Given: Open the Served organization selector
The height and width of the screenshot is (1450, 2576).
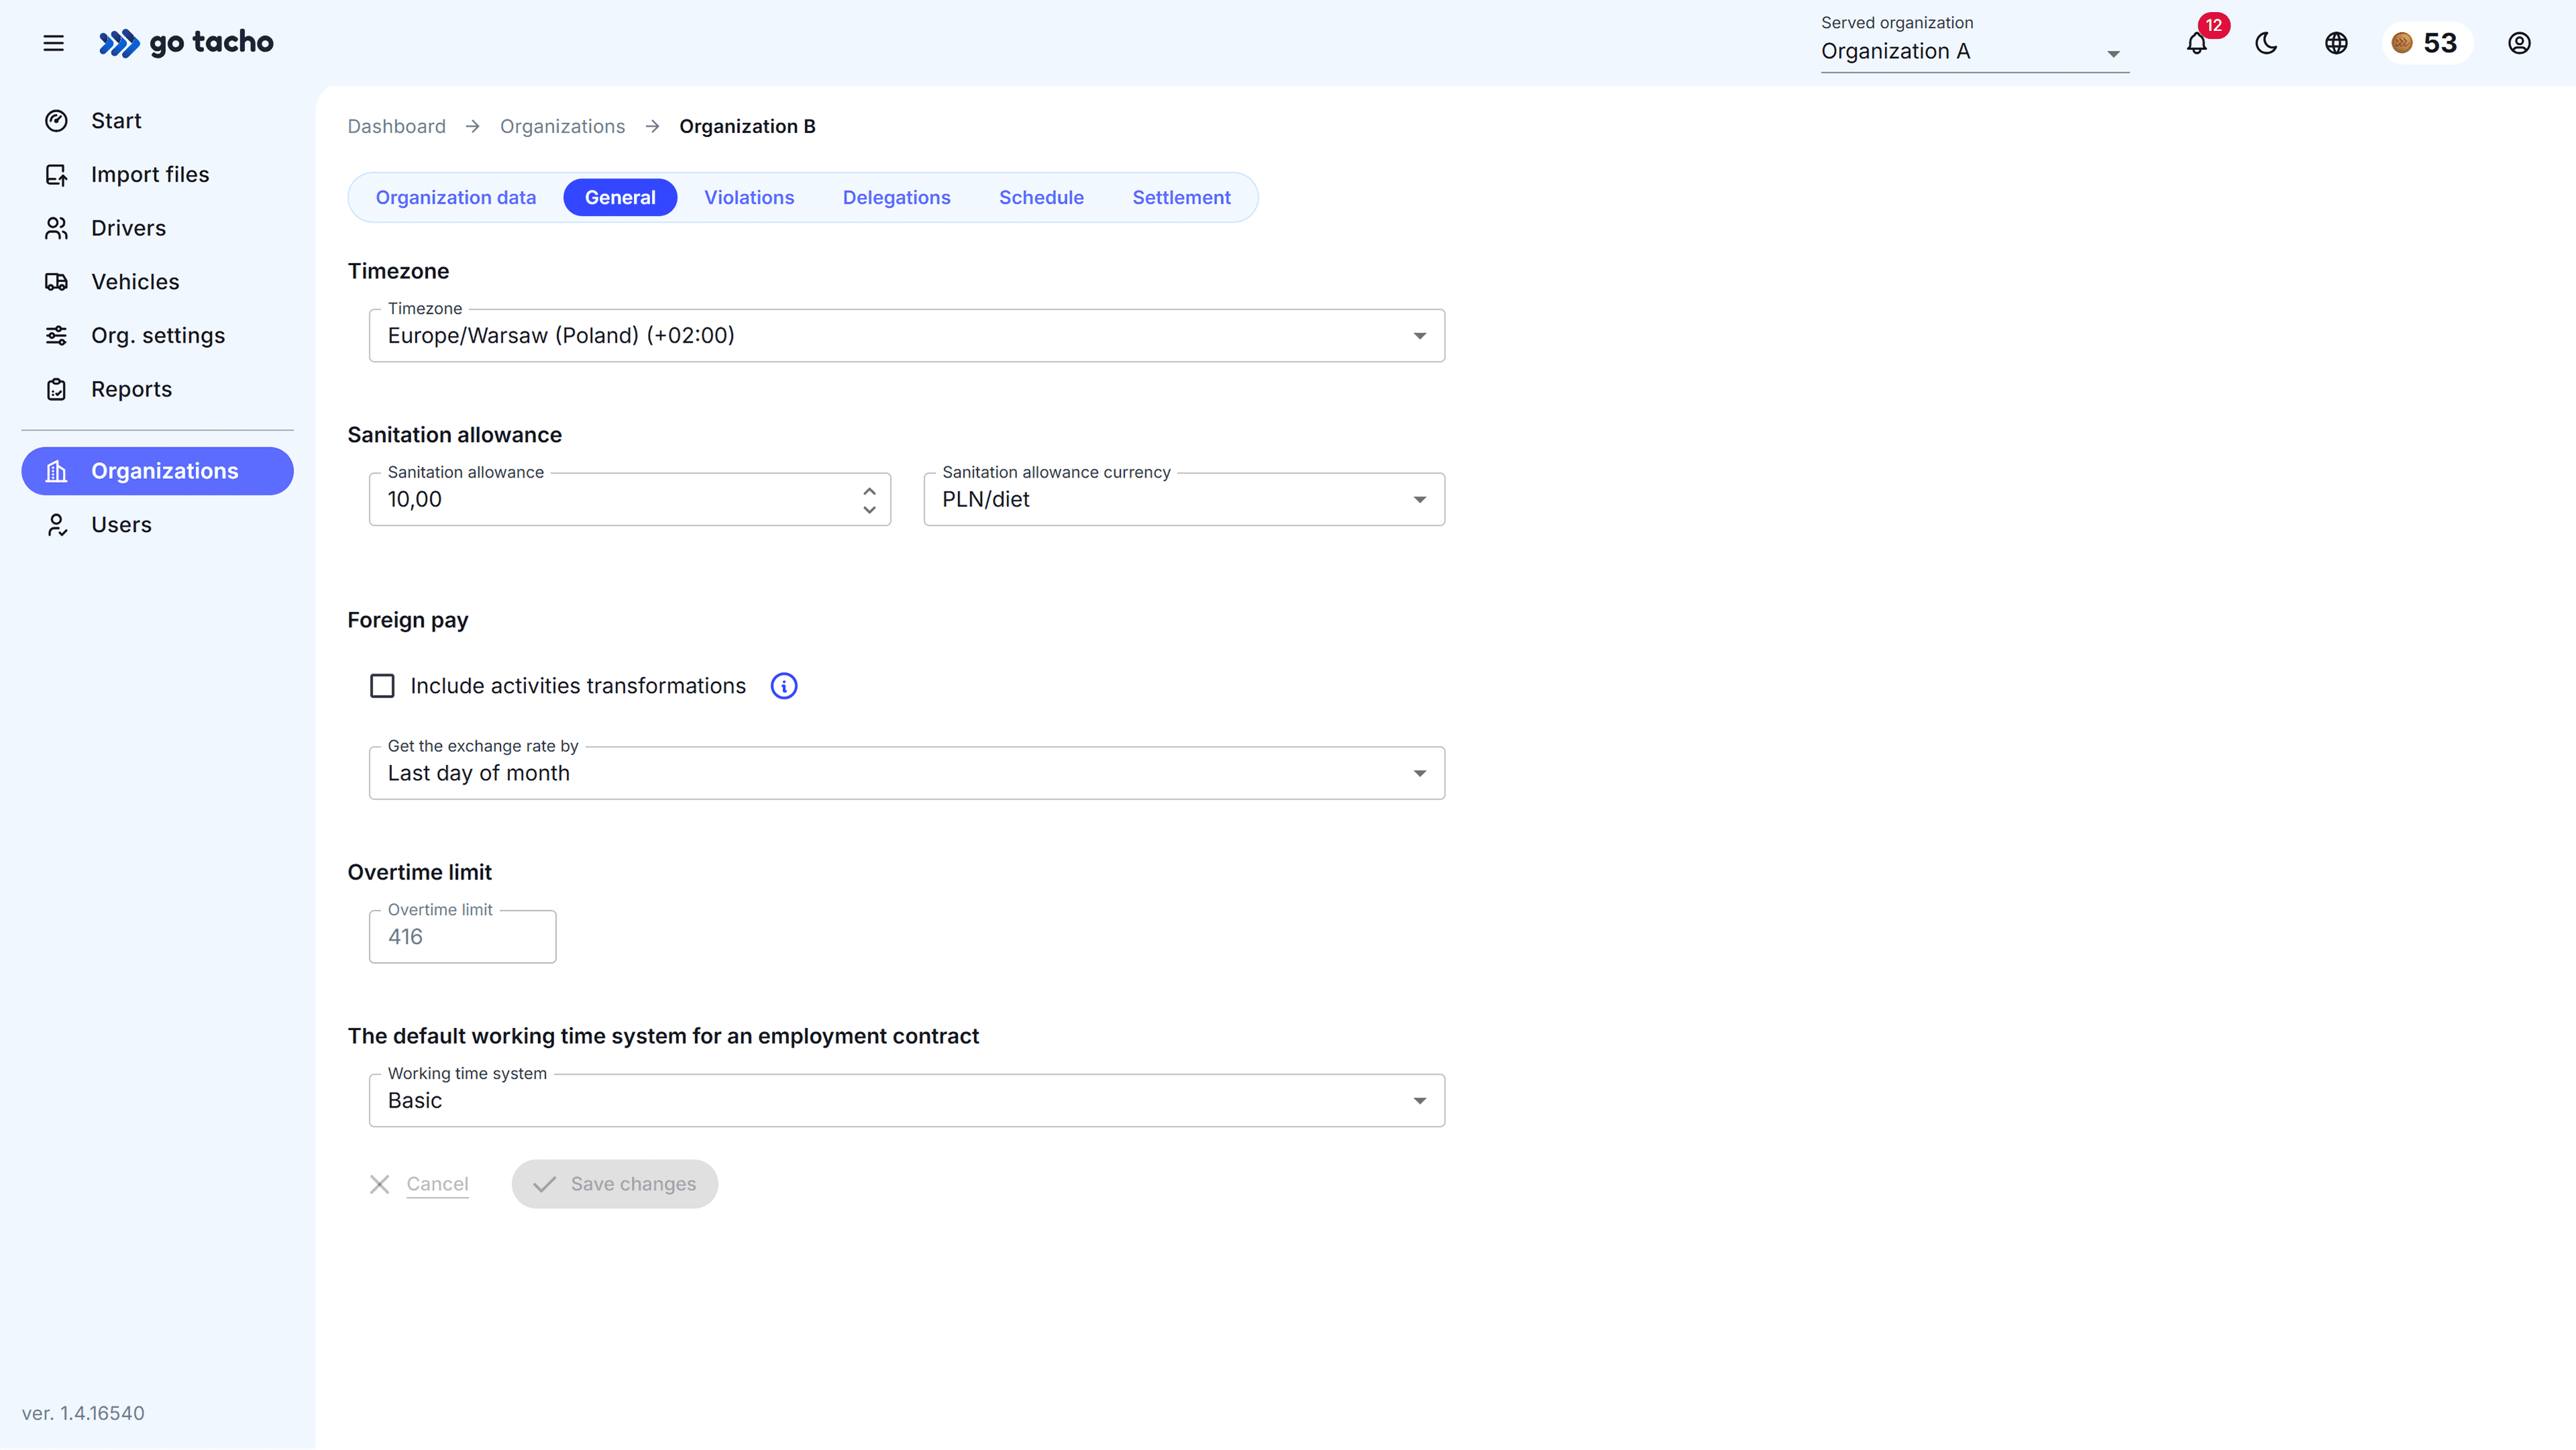Looking at the screenshot, I should point(1973,52).
